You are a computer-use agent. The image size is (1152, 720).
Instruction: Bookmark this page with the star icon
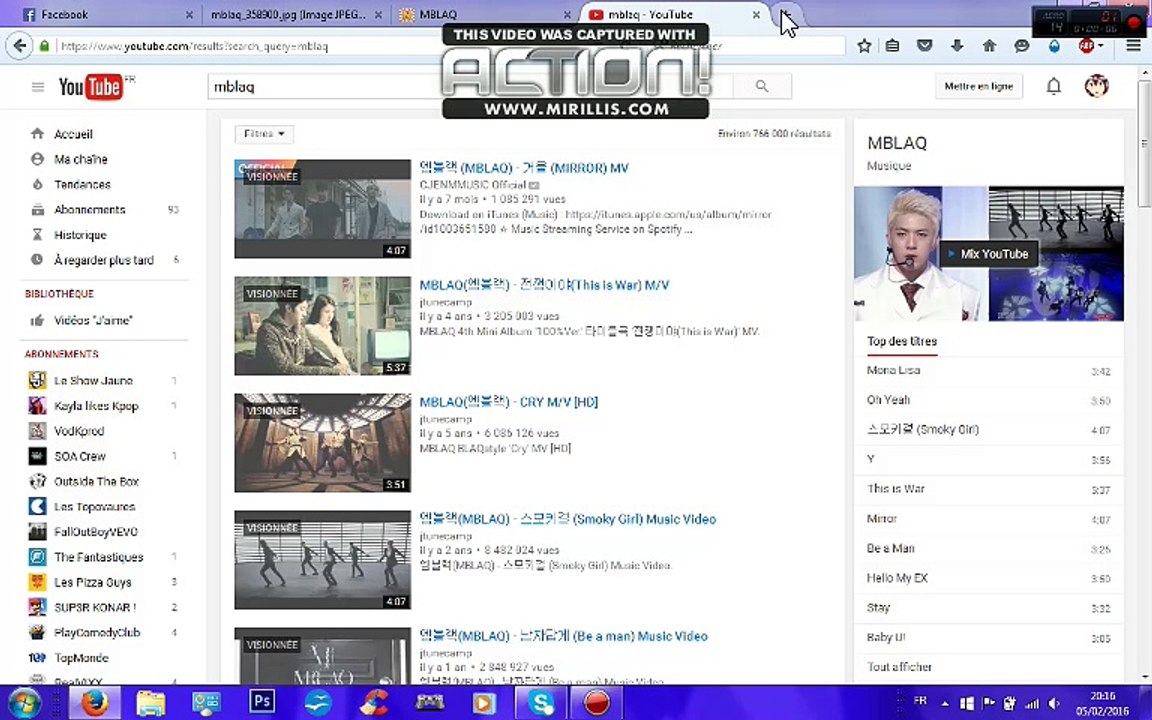[864, 46]
